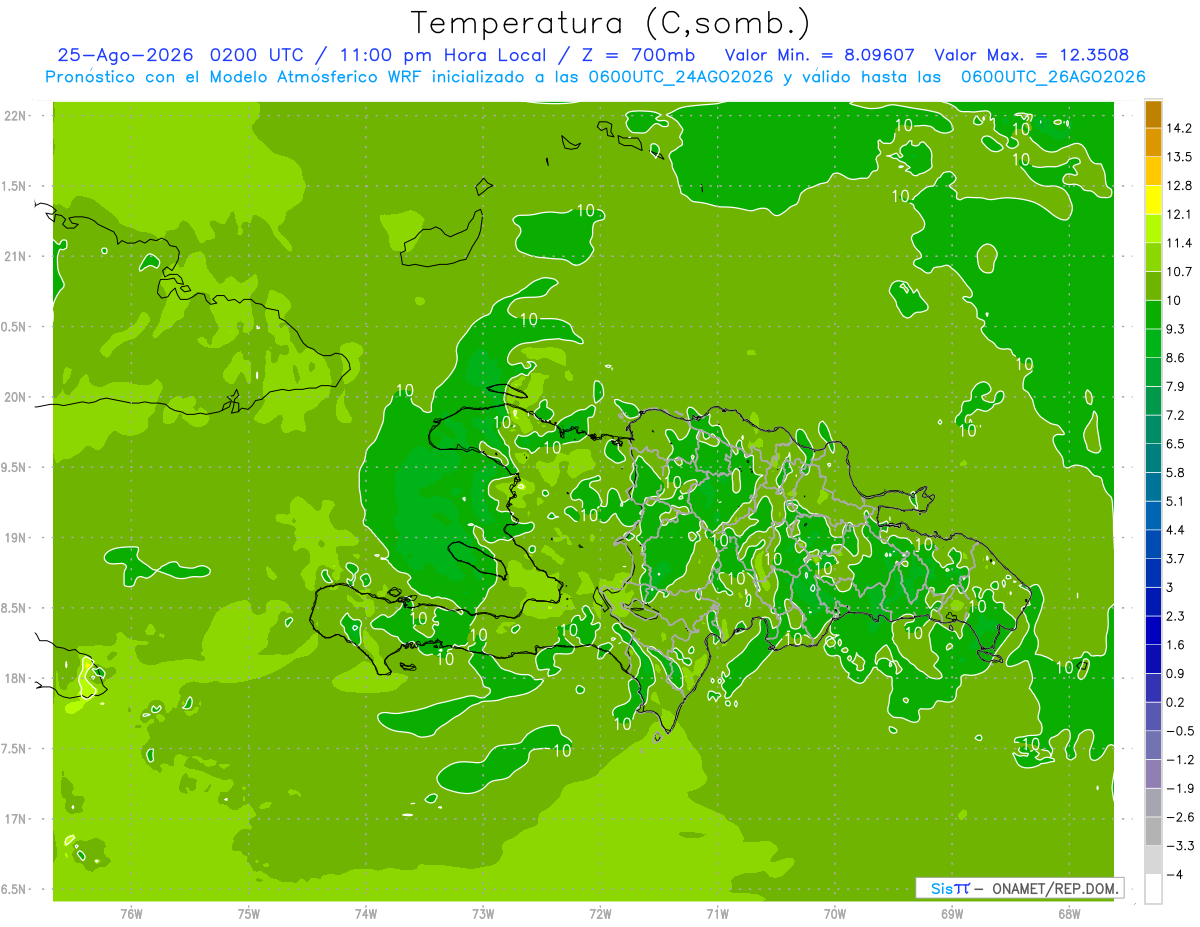Click the '21N' latitude label
The image size is (1200, 927).
click(x=15, y=257)
